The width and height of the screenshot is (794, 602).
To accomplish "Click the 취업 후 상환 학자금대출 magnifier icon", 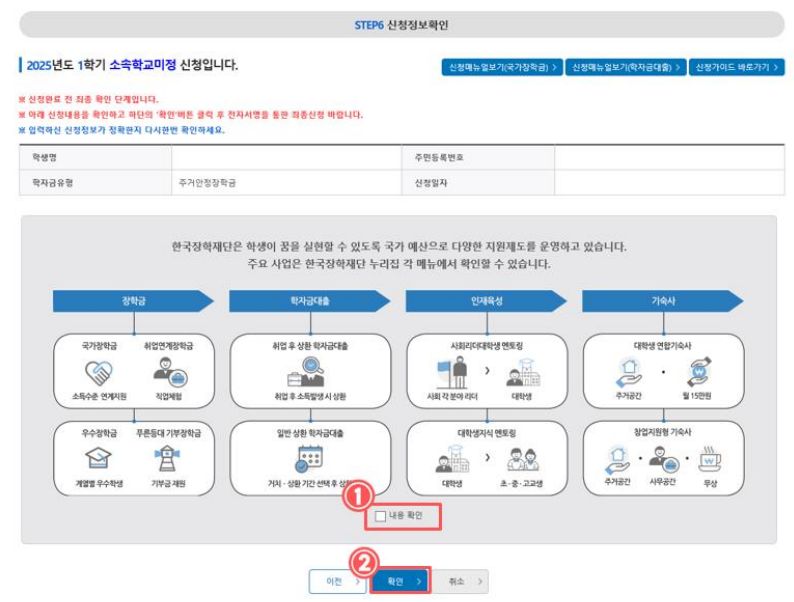I will point(306,372).
